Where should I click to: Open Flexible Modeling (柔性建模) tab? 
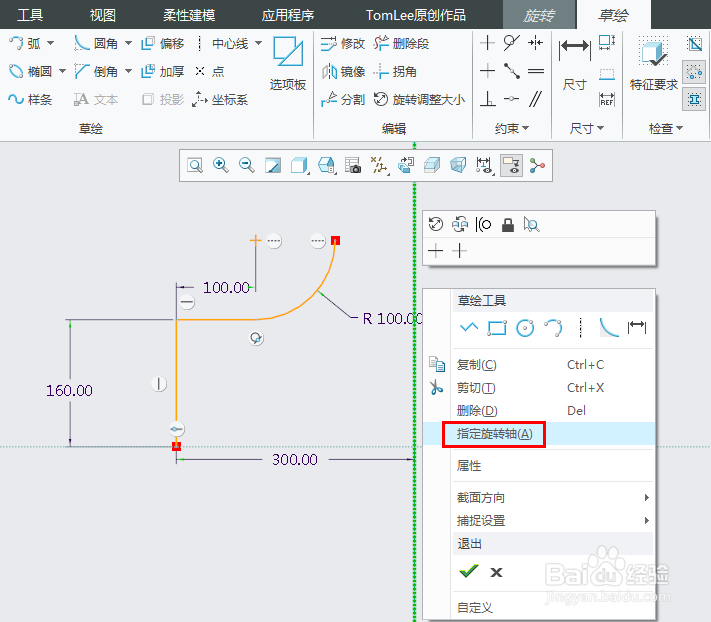coord(189,15)
